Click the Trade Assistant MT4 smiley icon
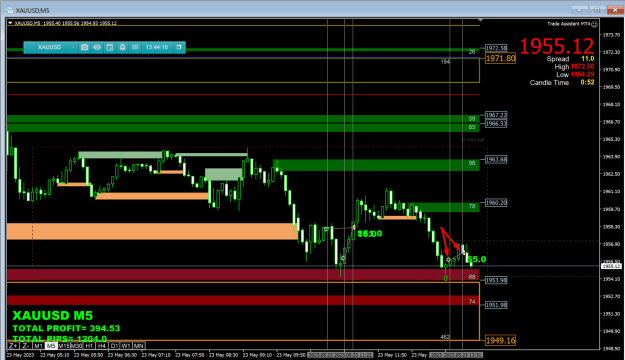The width and height of the screenshot is (625, 360). [594, 24]
